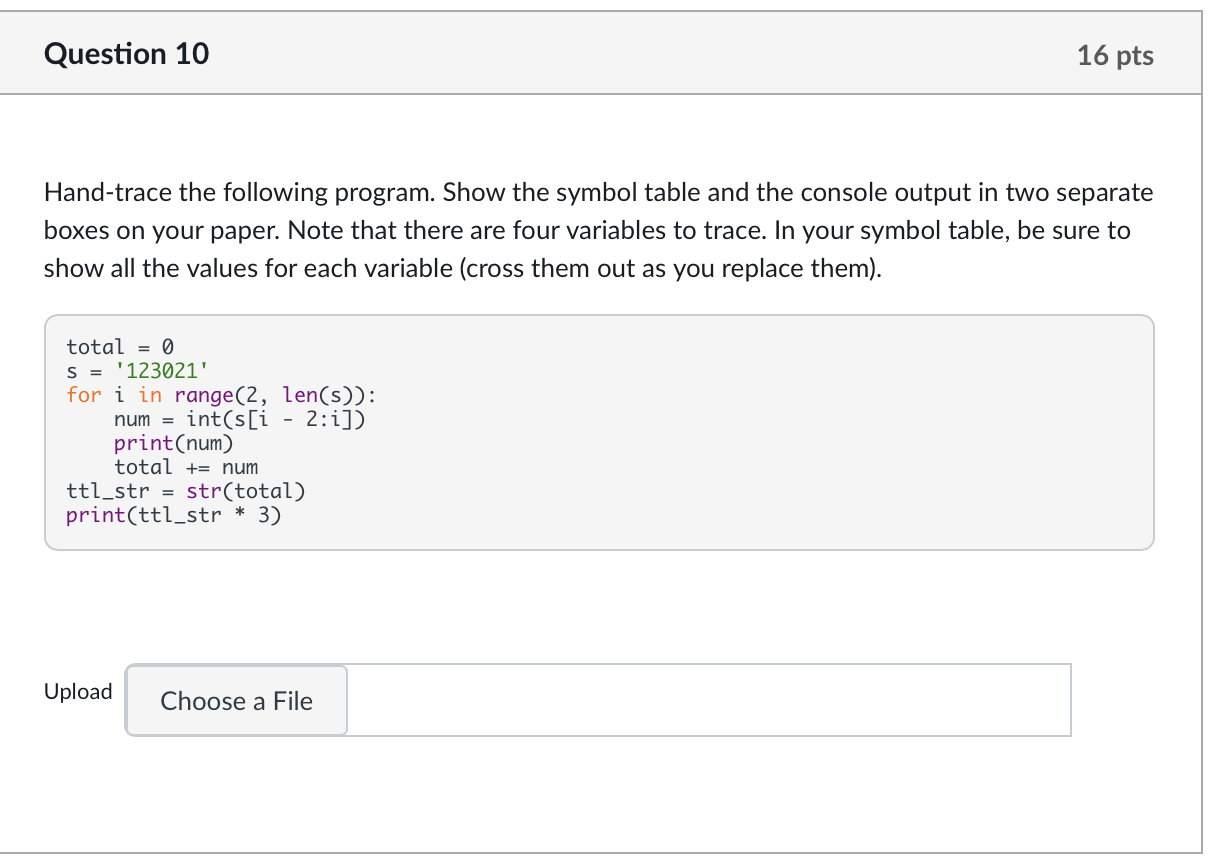Click the Choose a File button

(236, 701)
